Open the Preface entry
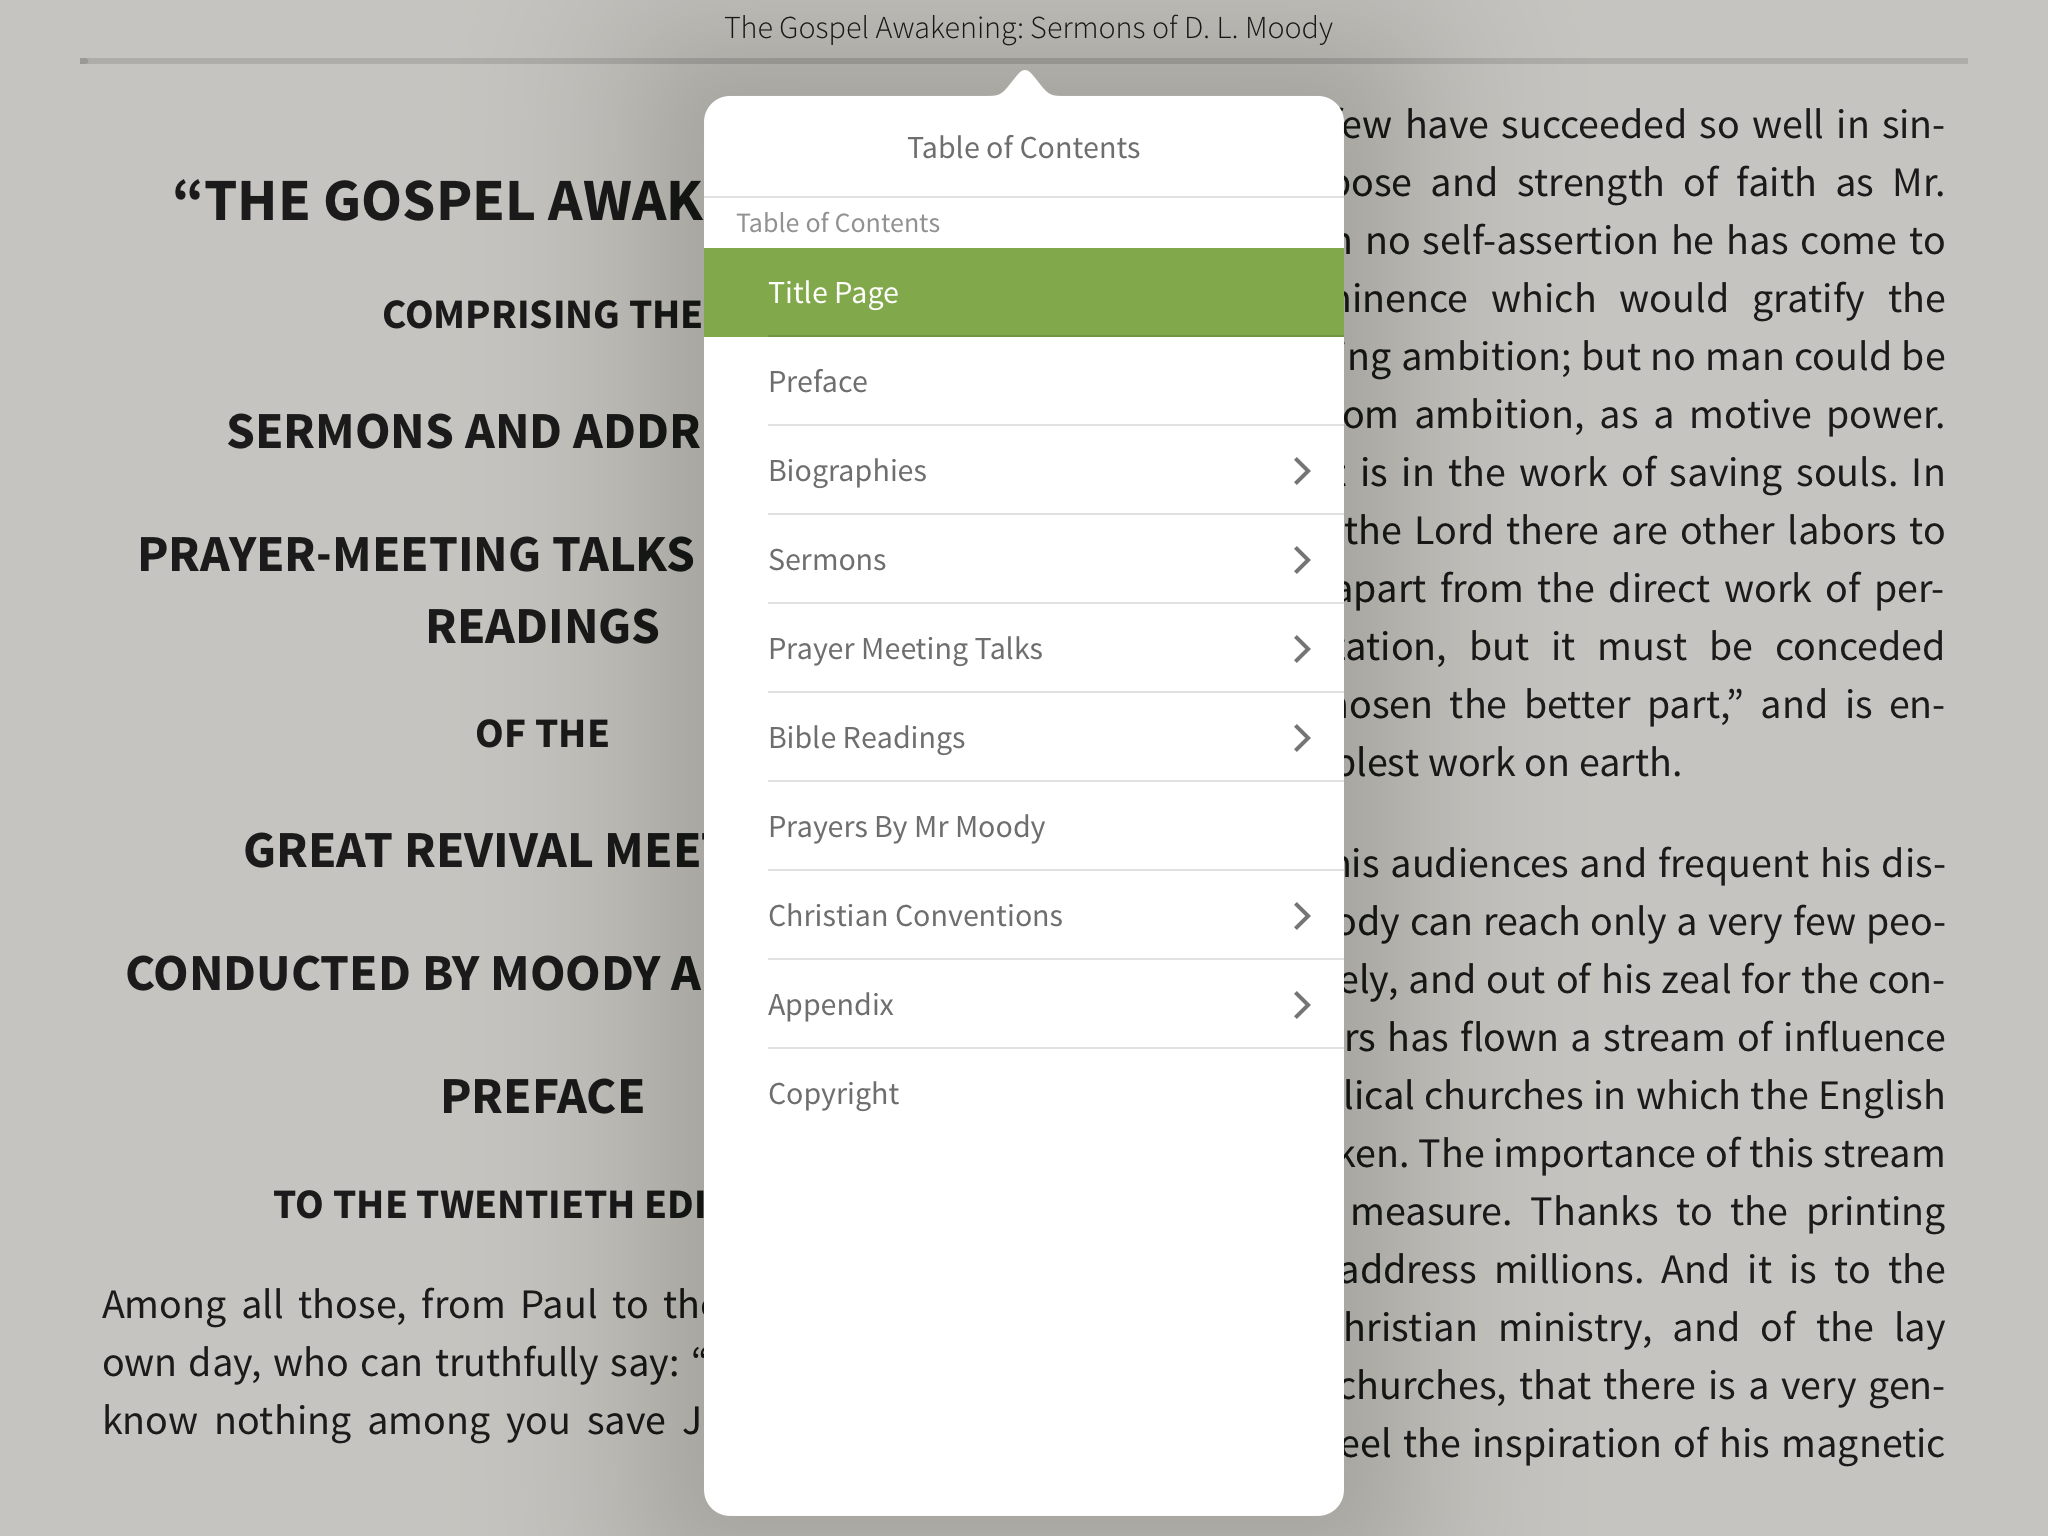The image size is (2048, 1536). click(x=1023, y=381)
